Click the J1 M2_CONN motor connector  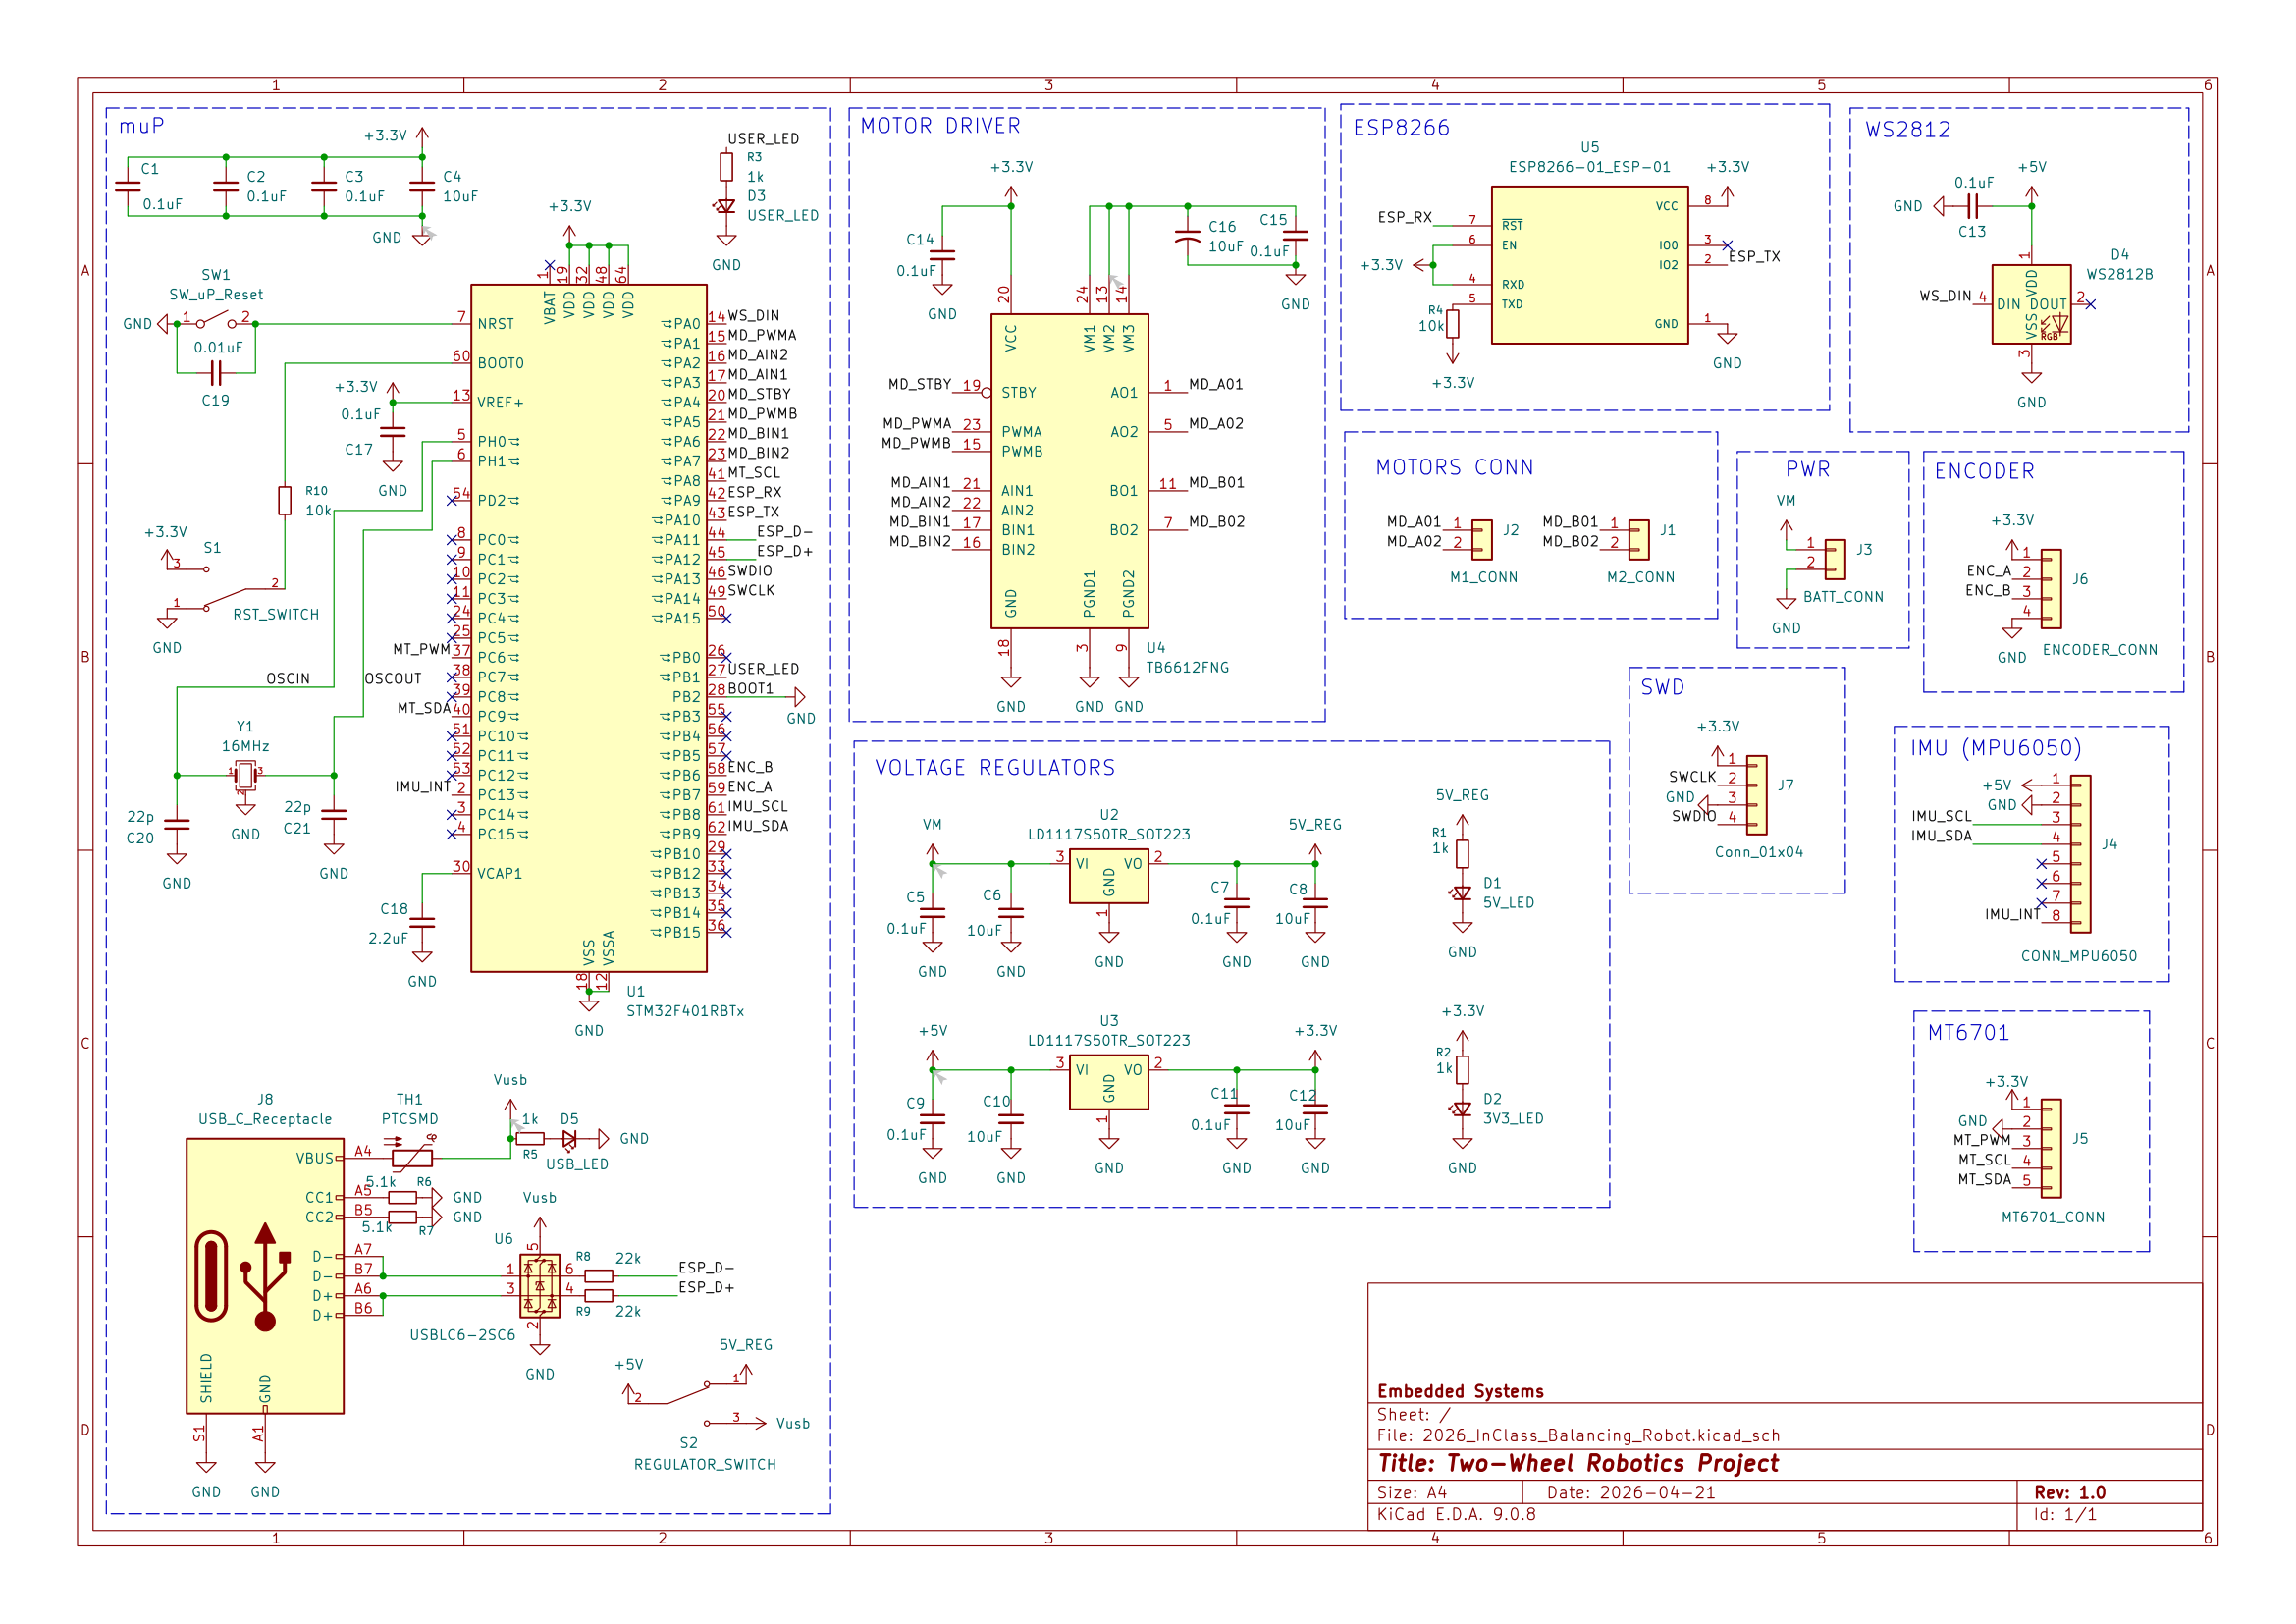click(1639, 540)
